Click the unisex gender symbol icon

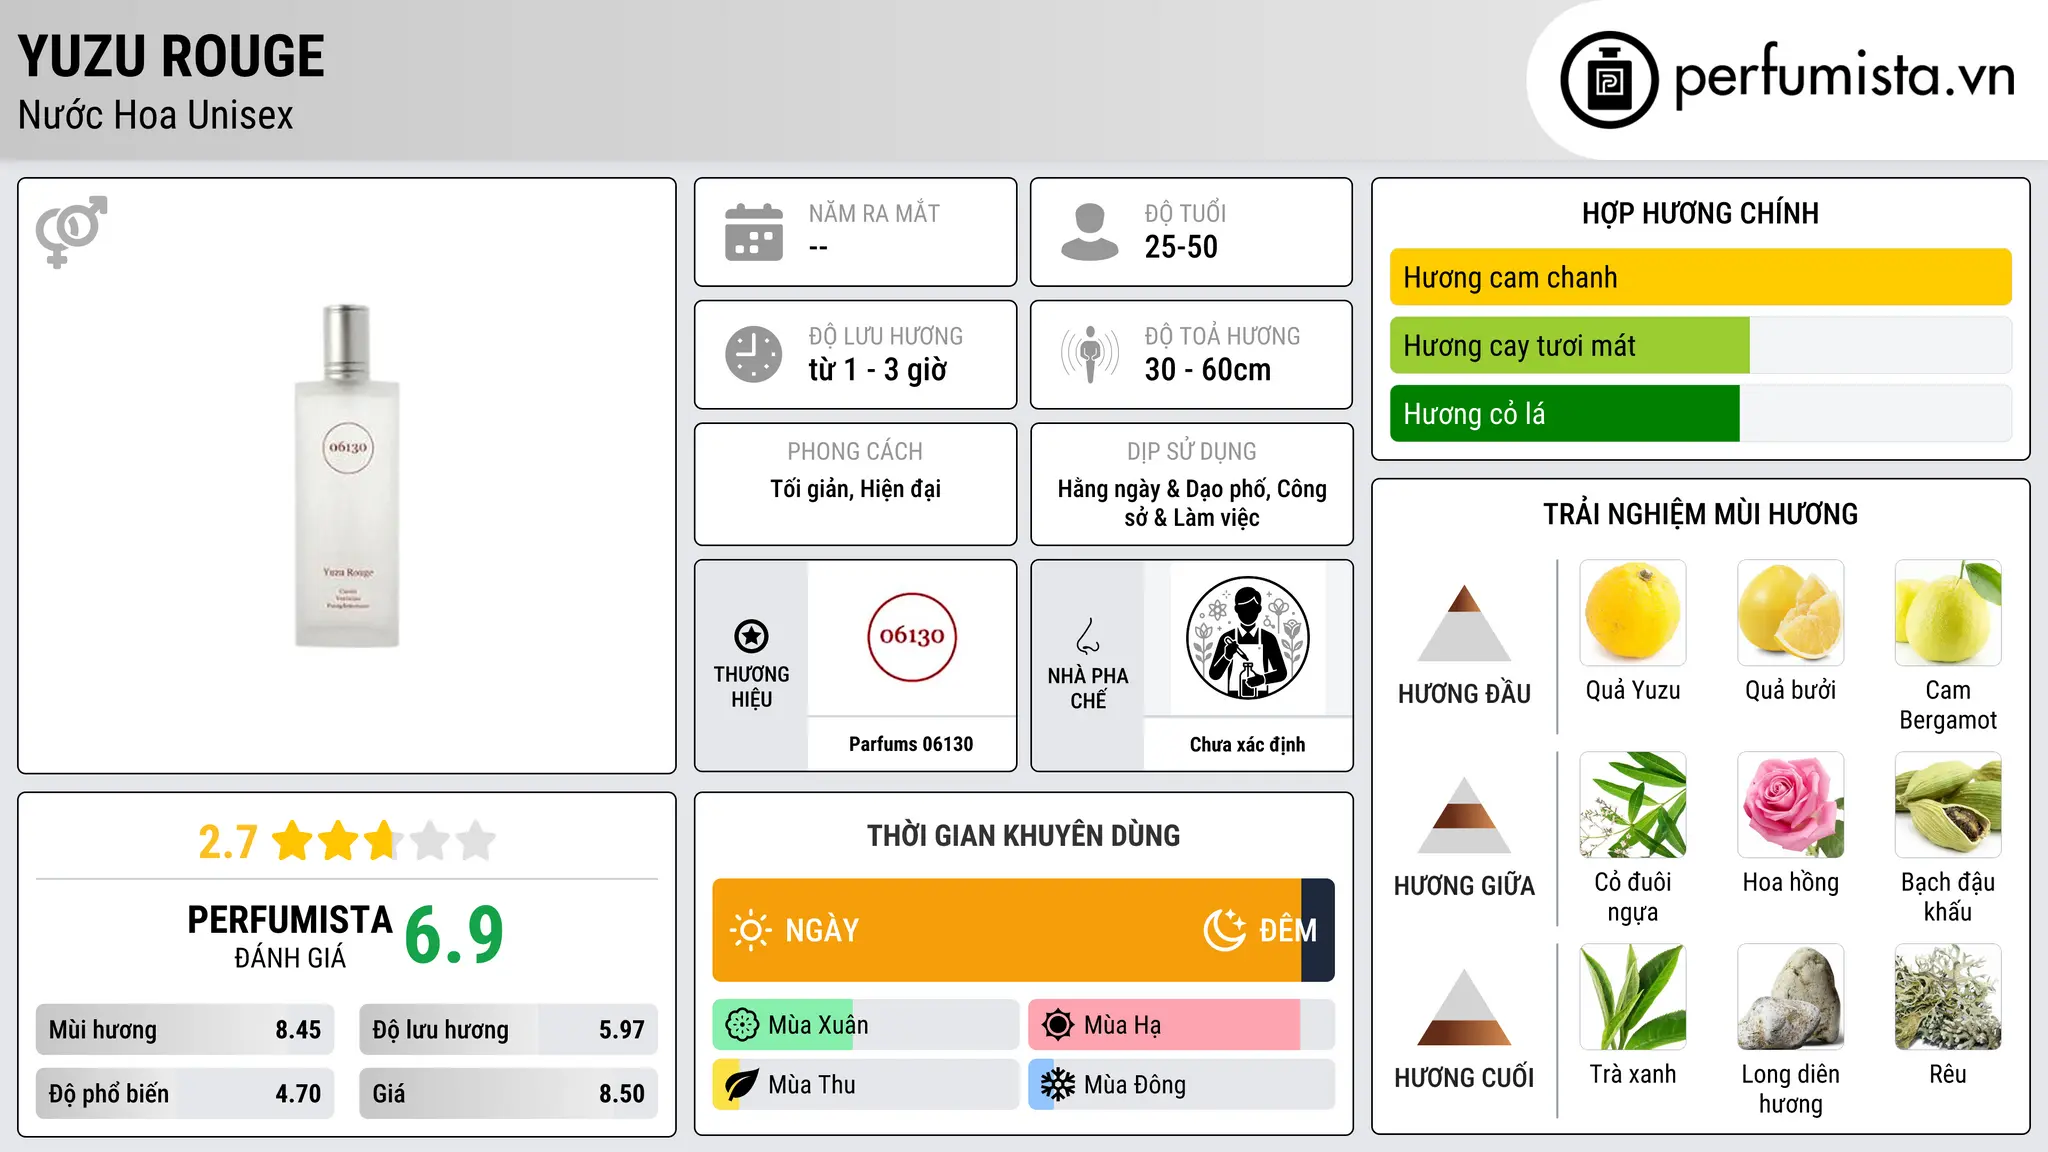71,232
